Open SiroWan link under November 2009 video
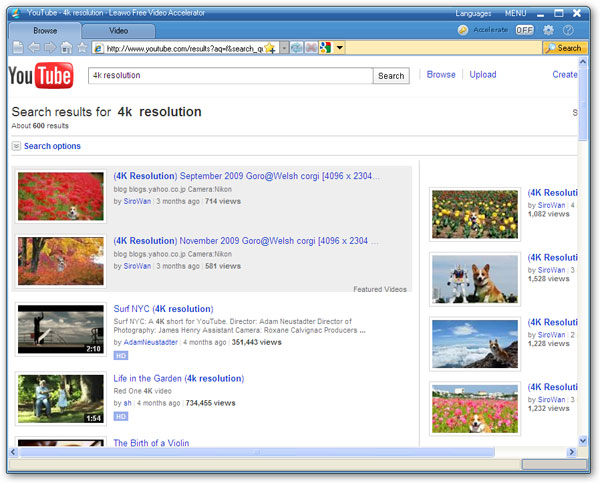The height and width of the screenshot is (483, 600). 137,266
